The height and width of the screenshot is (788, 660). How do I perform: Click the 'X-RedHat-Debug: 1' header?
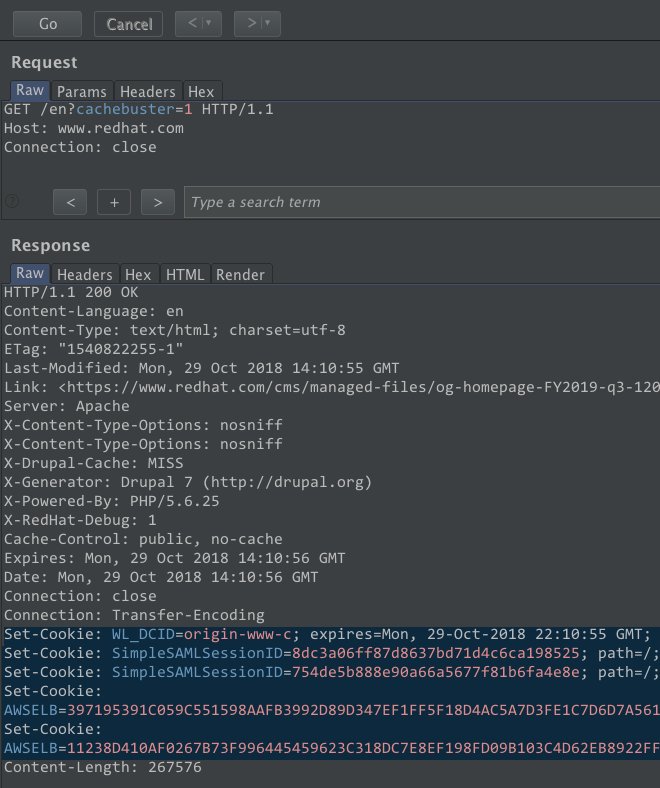tap(80, 520)
